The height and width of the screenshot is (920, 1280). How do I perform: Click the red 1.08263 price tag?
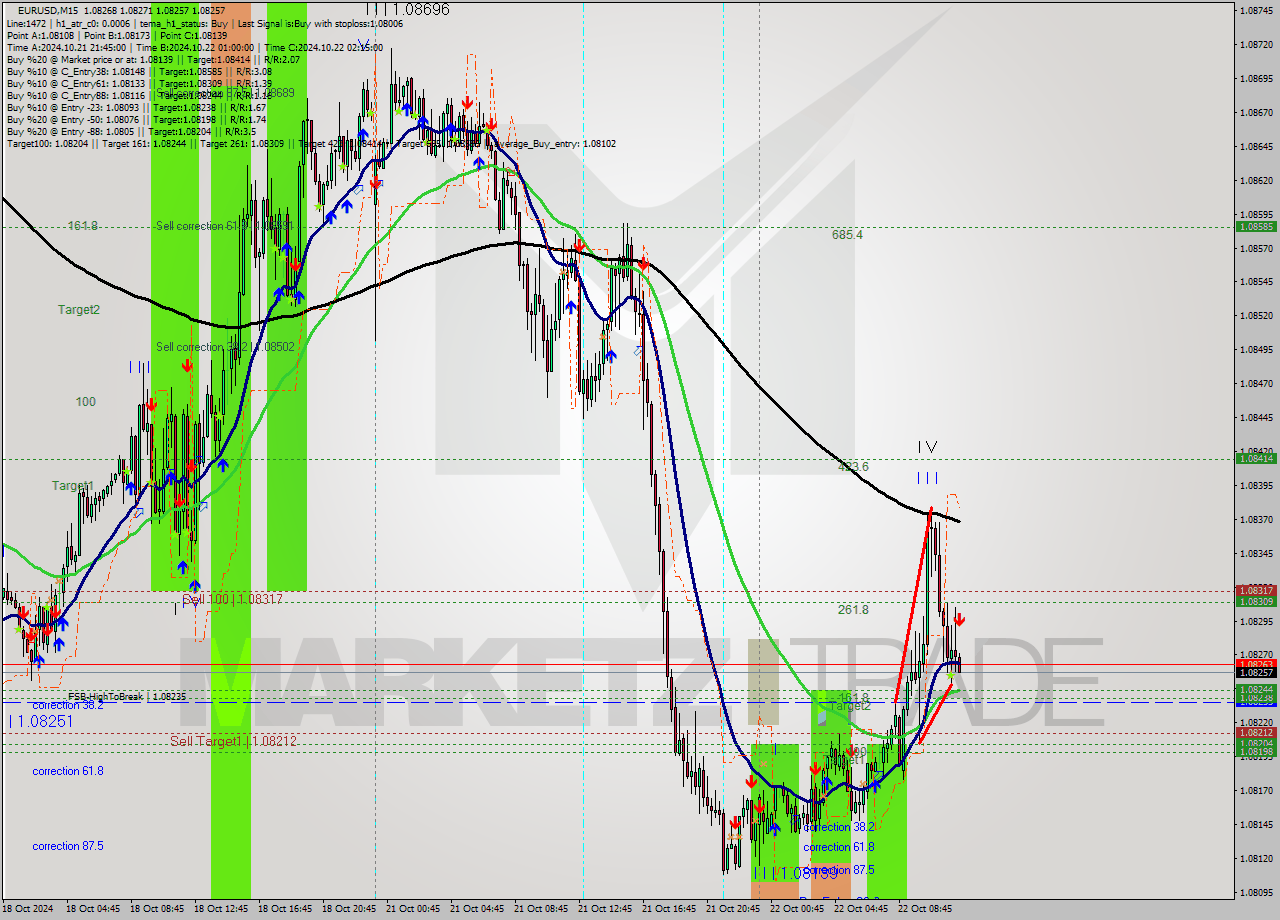pyautogui.click(x=1256, y=664)
